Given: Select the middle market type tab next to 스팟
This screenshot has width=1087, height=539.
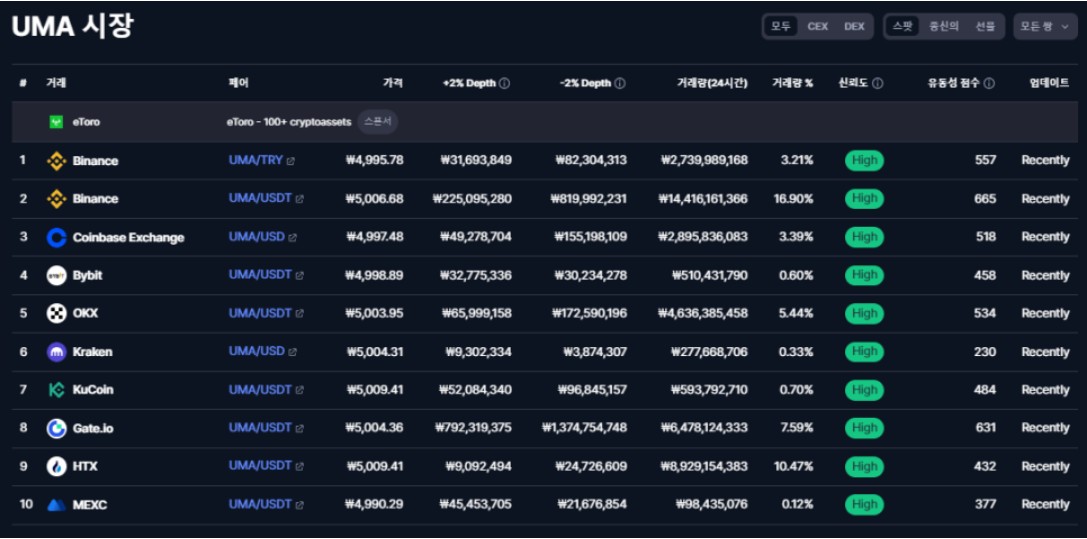Looking at the screenshot, I should [x=944, y=26].
